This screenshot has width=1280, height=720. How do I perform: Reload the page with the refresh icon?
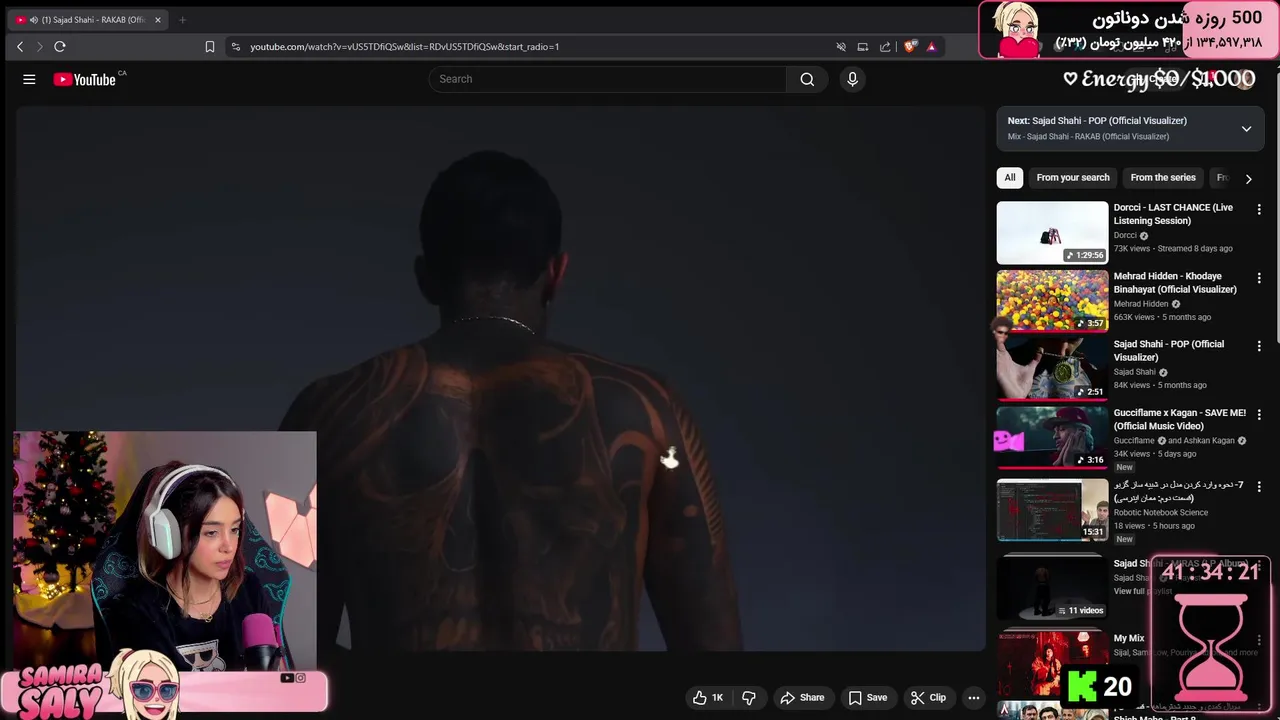coord(60,47)
